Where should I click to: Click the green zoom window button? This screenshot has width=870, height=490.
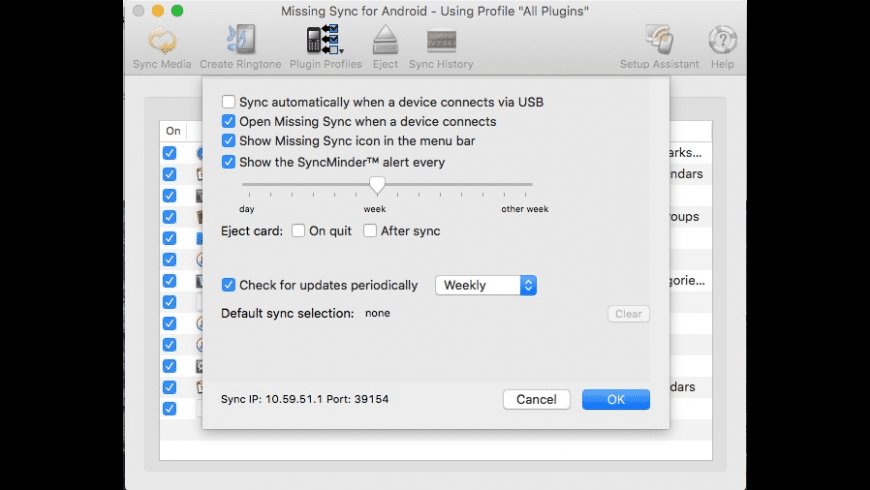[x=177, y=11]
